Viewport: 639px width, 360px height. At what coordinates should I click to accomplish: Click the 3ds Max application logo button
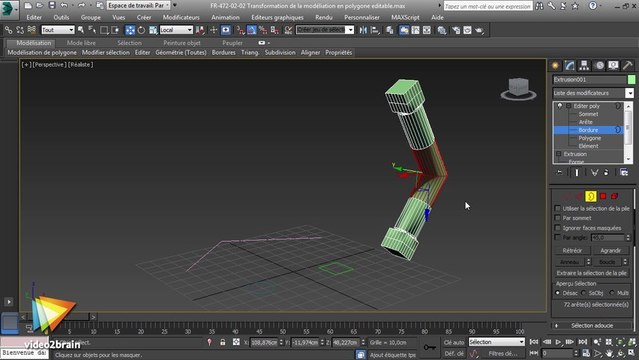(x=8, y=9)
